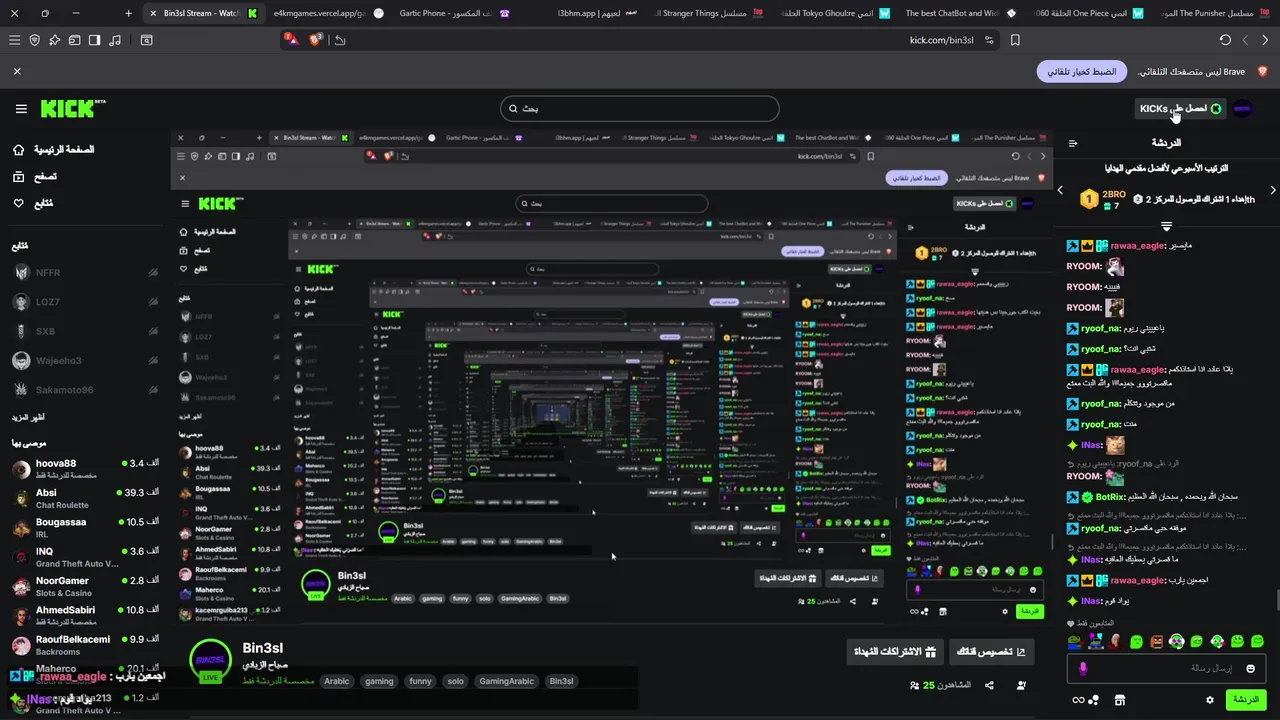Open Brave VPN shield icon in toolbar
This screenshot has height=720, width=1280.
(35, 40)
